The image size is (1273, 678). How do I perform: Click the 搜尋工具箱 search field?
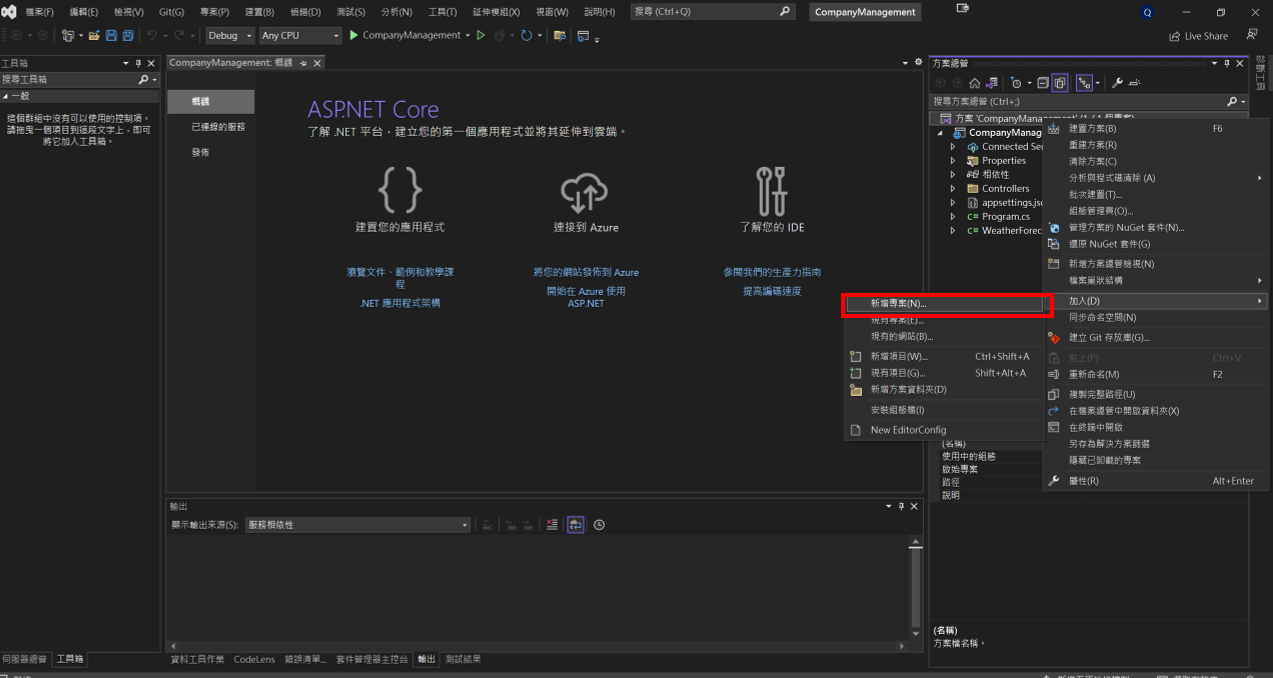point(79,79)
